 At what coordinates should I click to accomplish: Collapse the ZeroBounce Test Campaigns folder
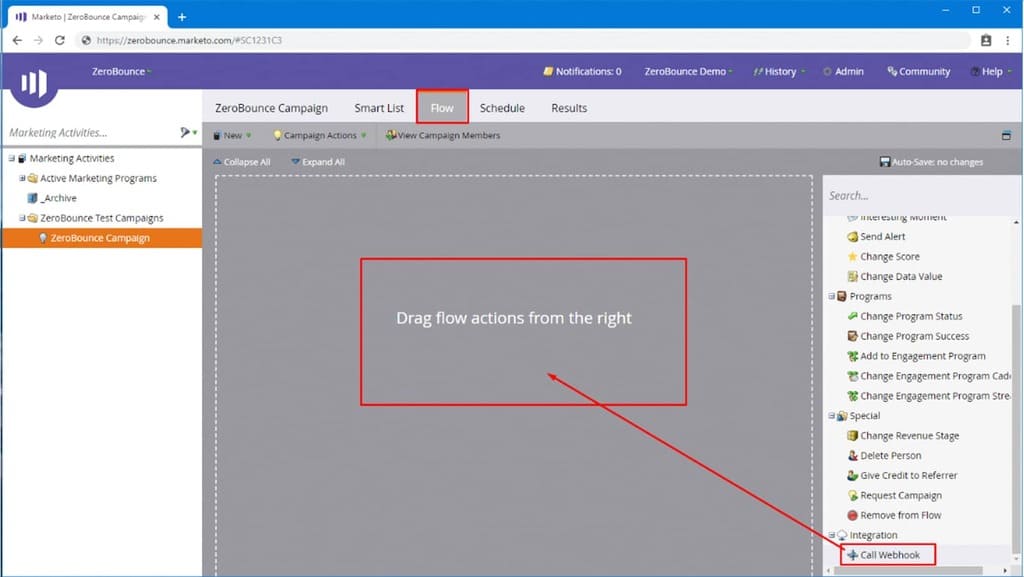point(22,218)
